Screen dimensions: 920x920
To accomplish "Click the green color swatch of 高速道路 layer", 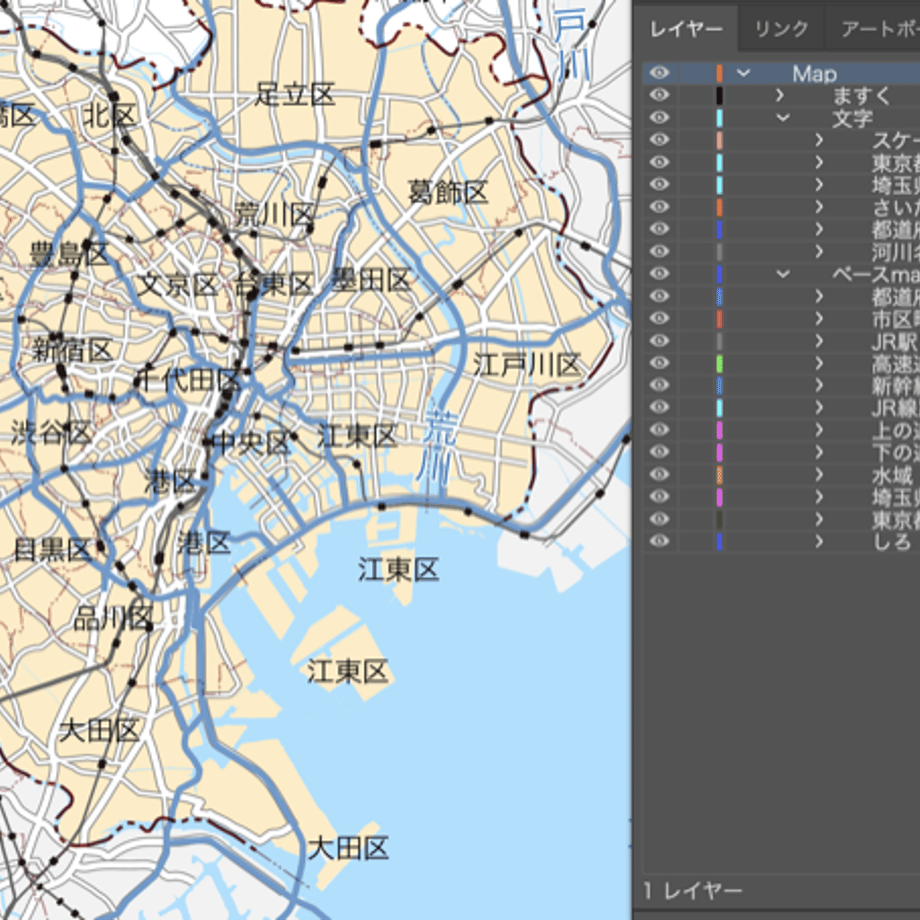I will pos(719,363).
